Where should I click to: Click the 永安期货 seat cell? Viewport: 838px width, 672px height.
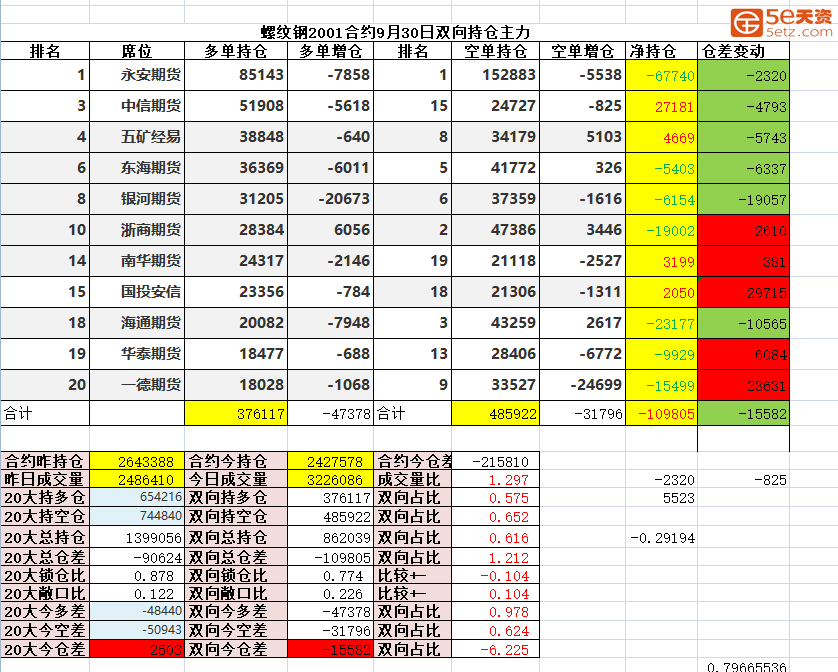coord(137,75)
